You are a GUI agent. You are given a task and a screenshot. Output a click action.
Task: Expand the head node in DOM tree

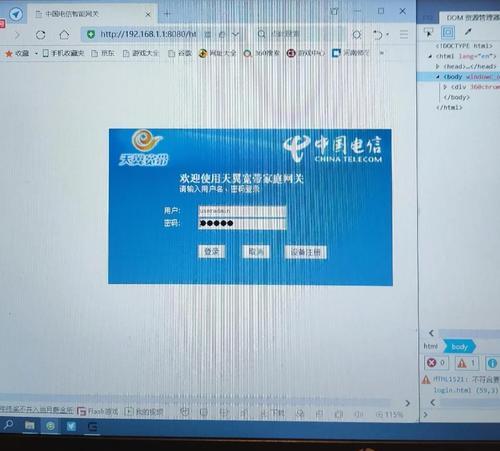[437, 66]
